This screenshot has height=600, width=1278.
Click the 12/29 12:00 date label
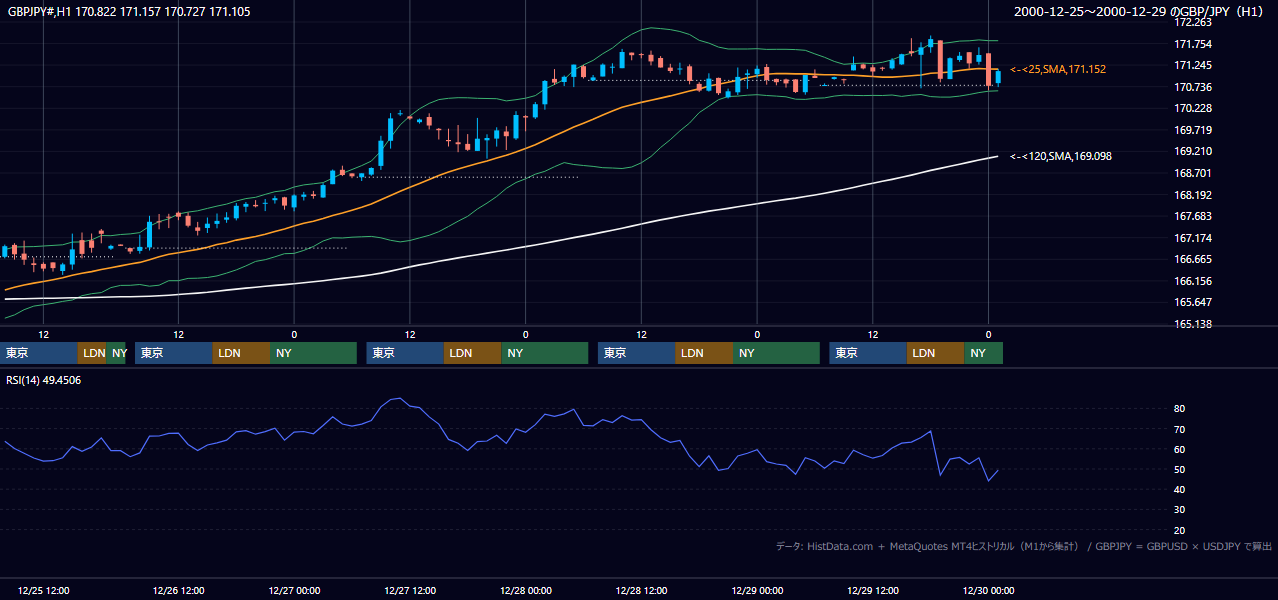pyautogui.click(x=873, y=591)
